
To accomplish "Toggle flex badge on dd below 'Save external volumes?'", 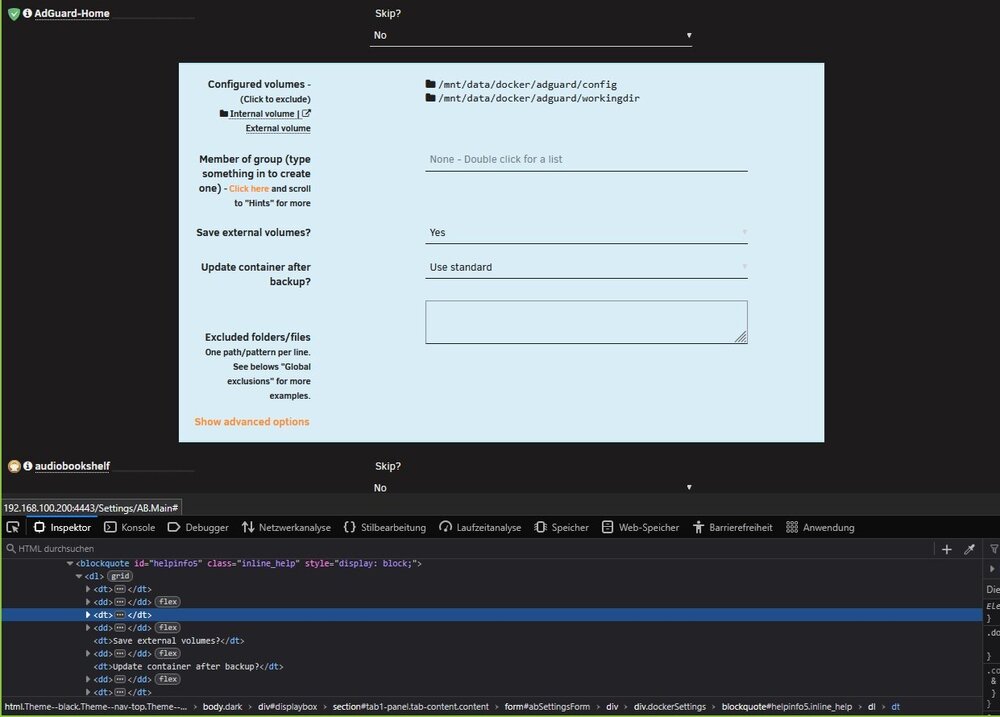I will [168, 653].
